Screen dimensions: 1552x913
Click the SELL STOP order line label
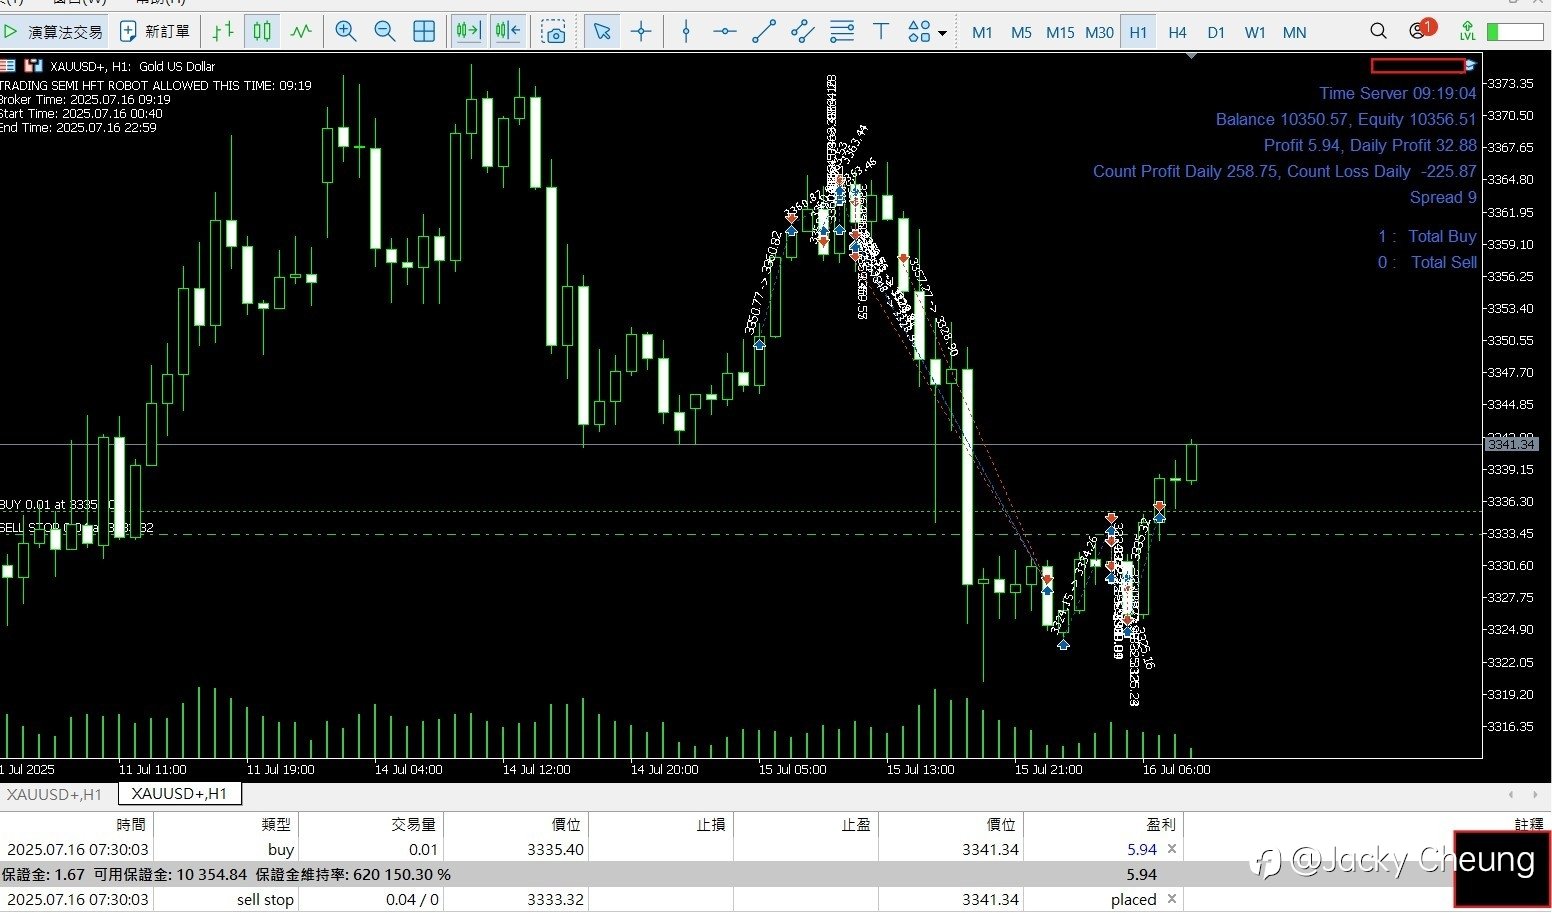point(76,527)
